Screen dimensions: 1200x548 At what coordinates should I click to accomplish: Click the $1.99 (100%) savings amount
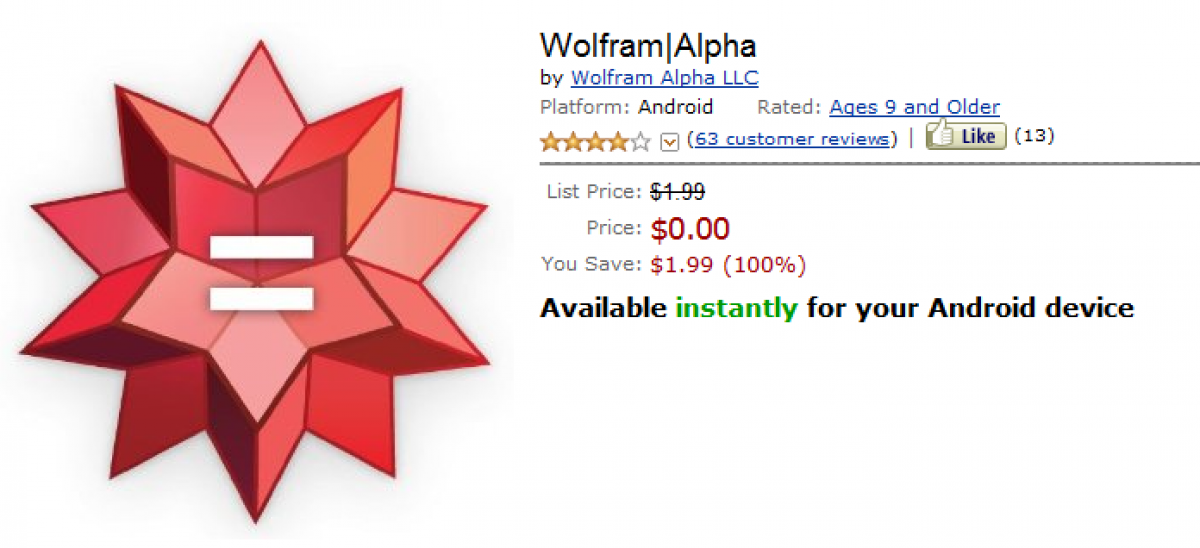pyautogui.click(x=728, y=265)
